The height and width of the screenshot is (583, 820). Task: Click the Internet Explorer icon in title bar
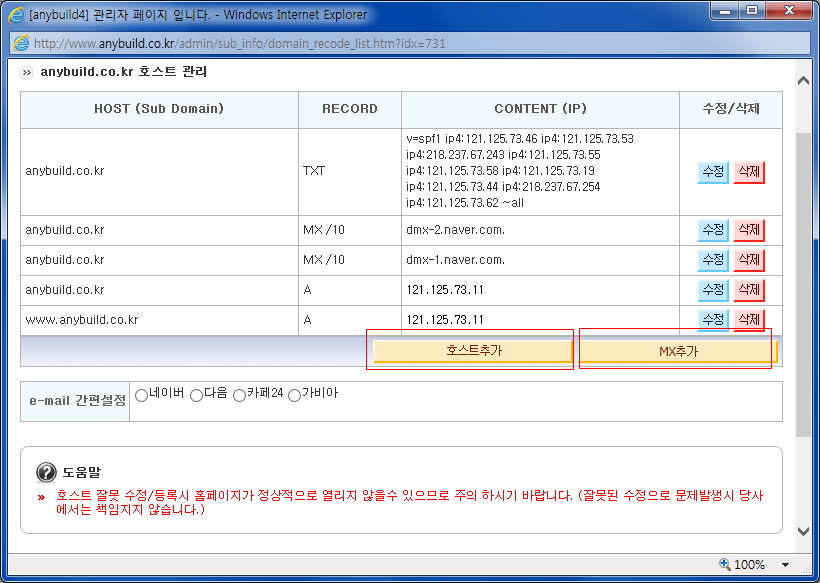coord(16,15)
